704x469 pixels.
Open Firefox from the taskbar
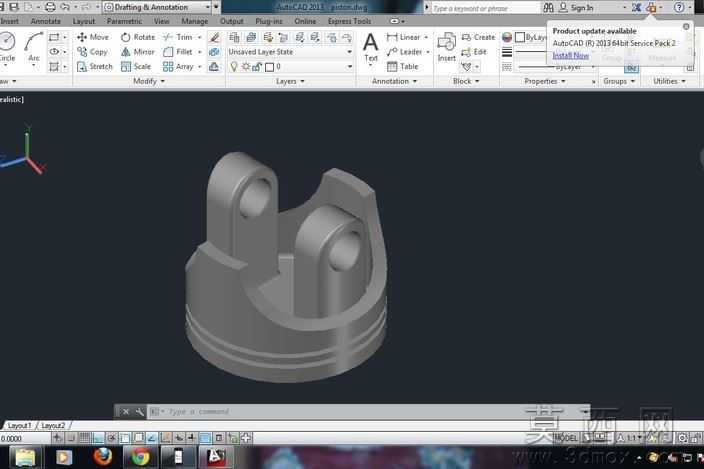point(102,457)
